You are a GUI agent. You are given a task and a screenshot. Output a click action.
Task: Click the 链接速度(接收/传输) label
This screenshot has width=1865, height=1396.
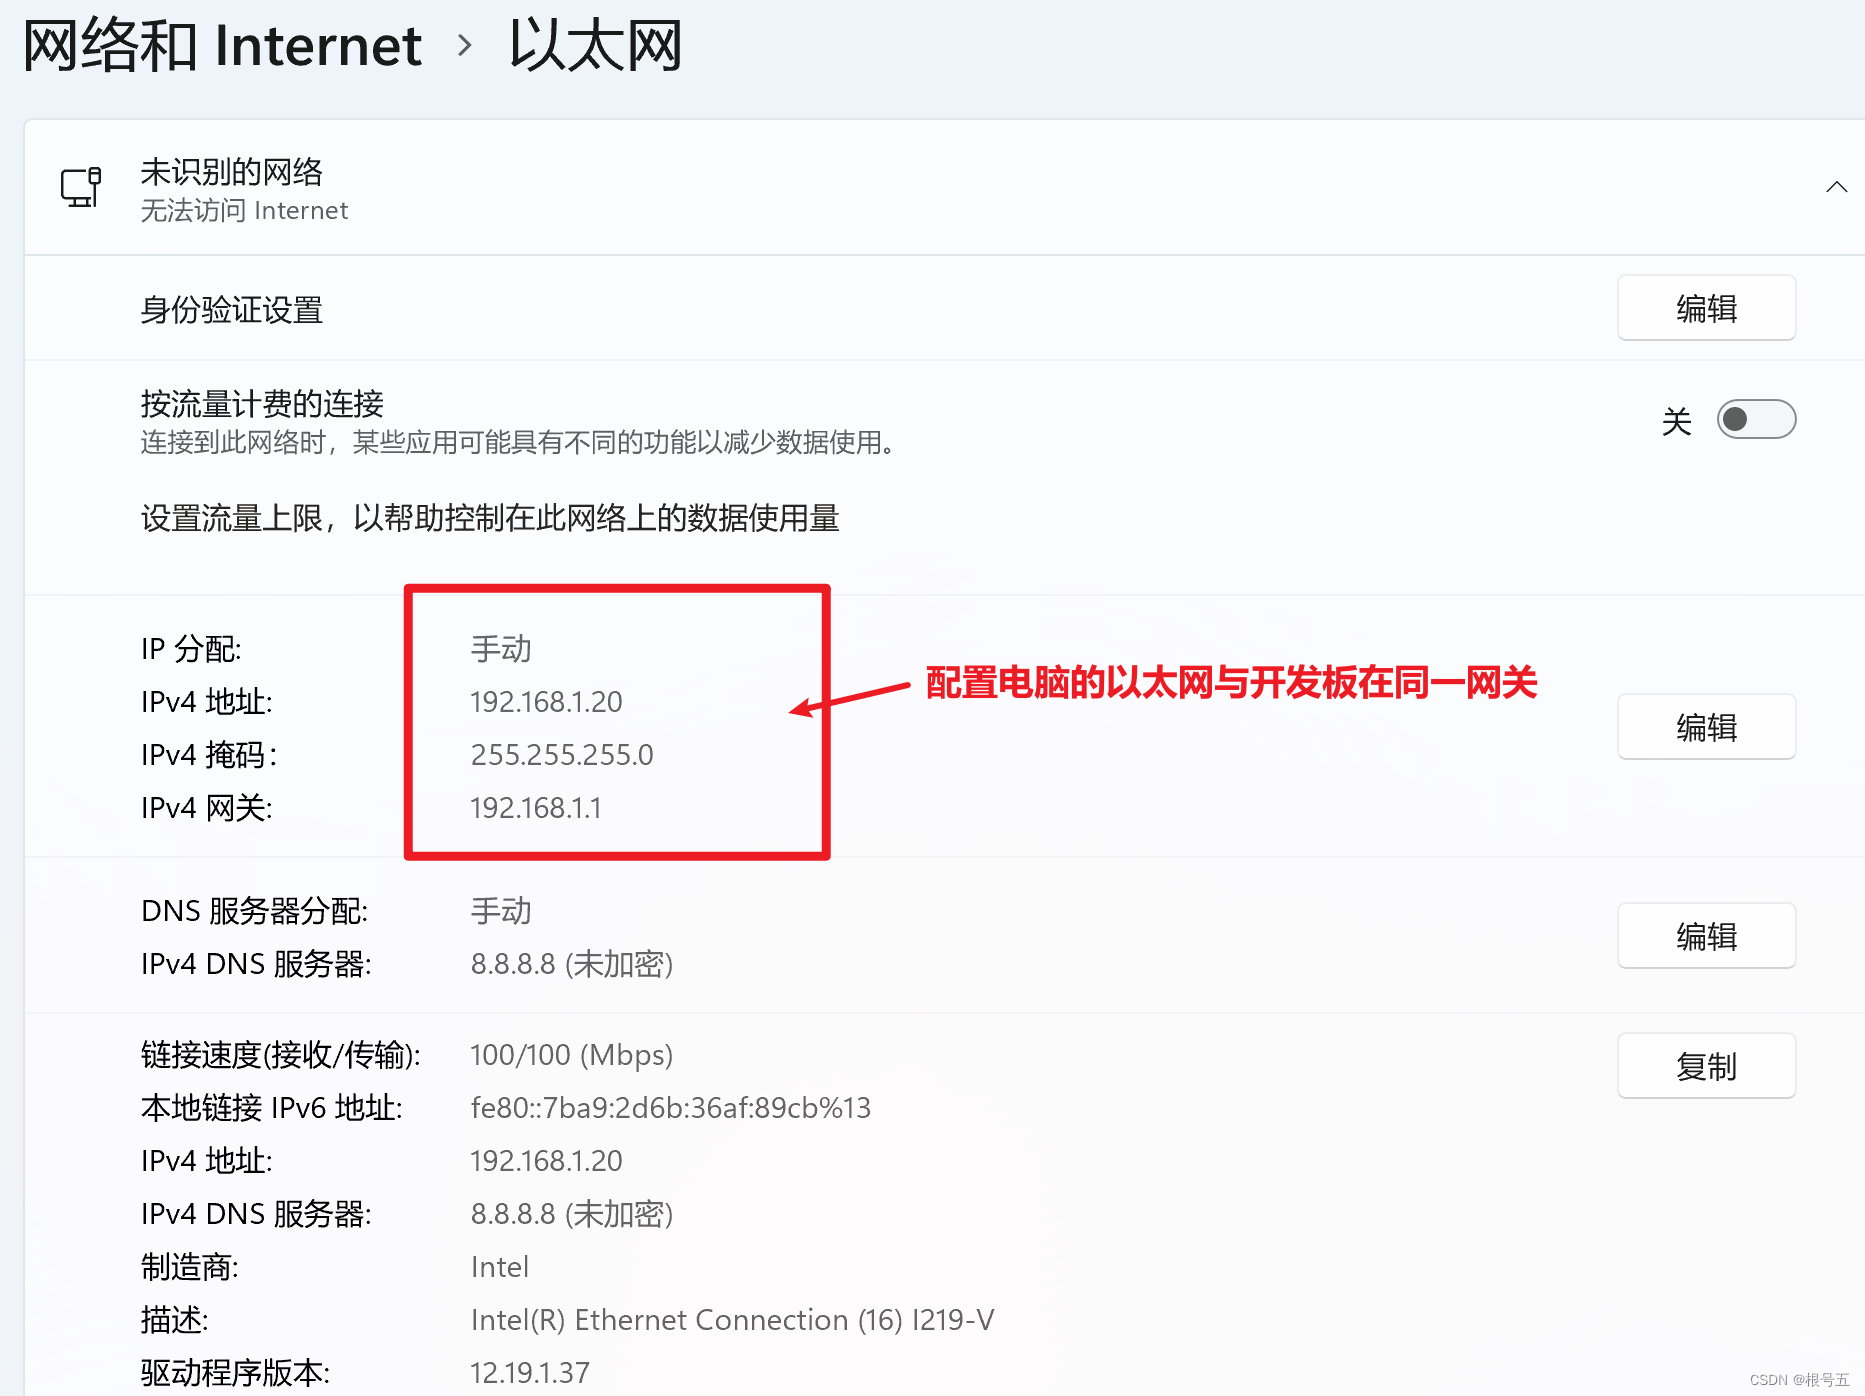(281, 1055)
